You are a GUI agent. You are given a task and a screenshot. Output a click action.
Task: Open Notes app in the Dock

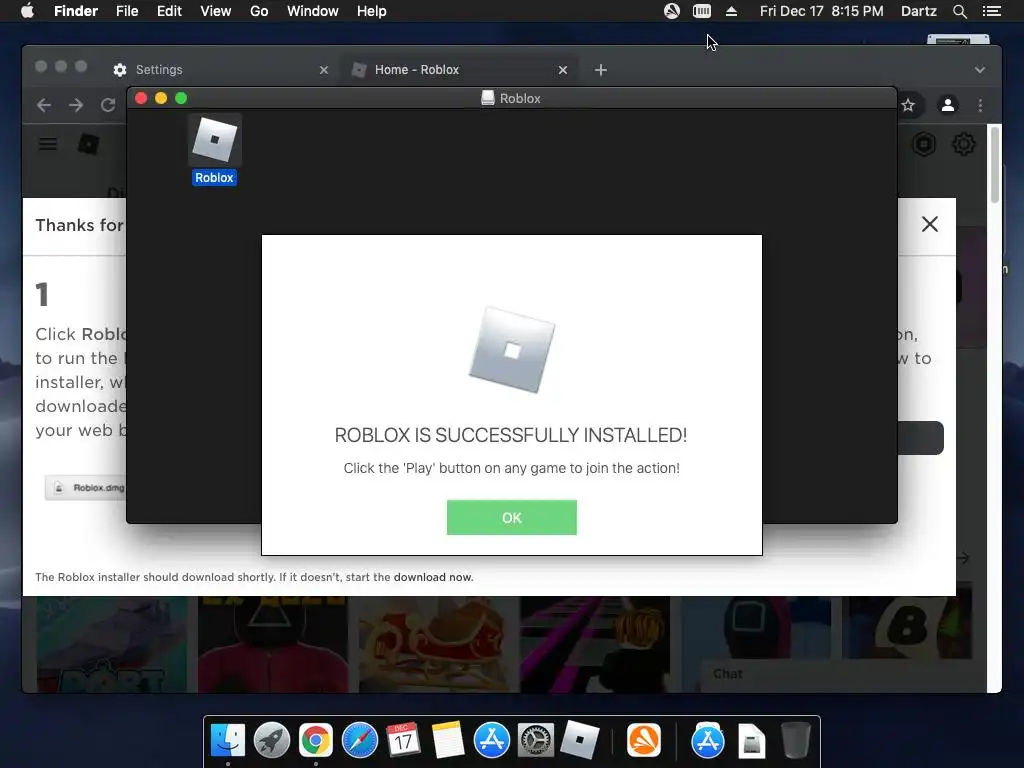pyautogui.click(x=447, y=740)
